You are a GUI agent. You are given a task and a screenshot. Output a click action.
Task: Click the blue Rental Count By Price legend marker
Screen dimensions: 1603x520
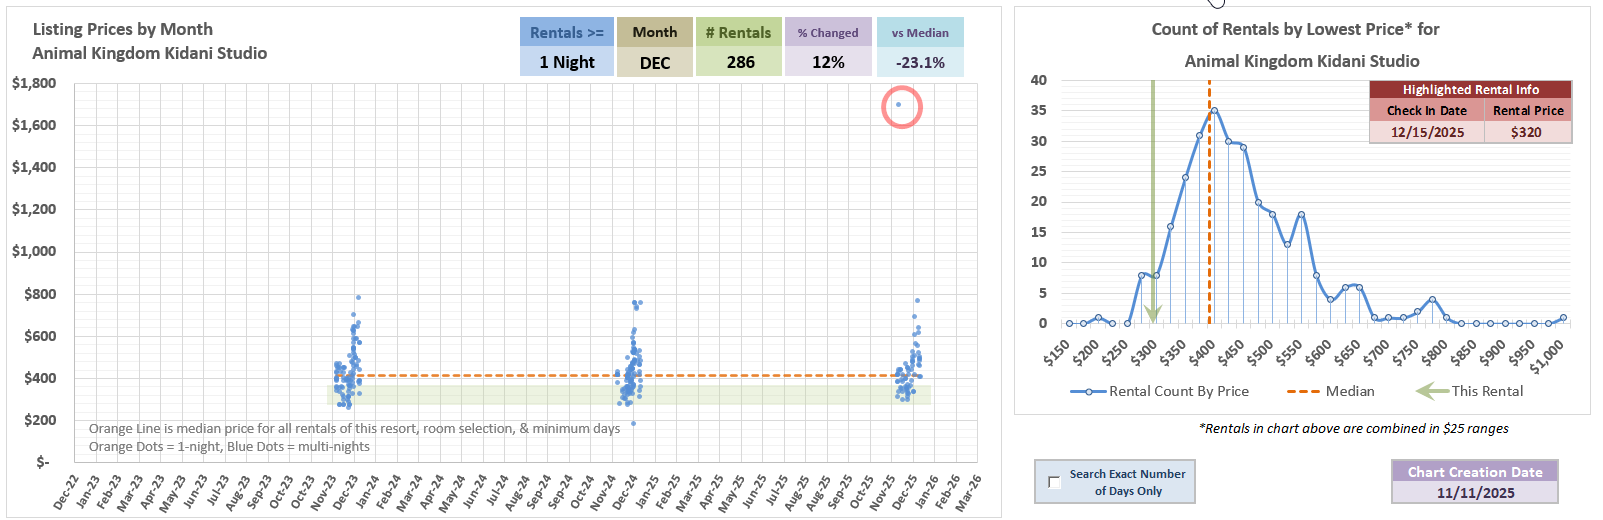click(1088, 391)
